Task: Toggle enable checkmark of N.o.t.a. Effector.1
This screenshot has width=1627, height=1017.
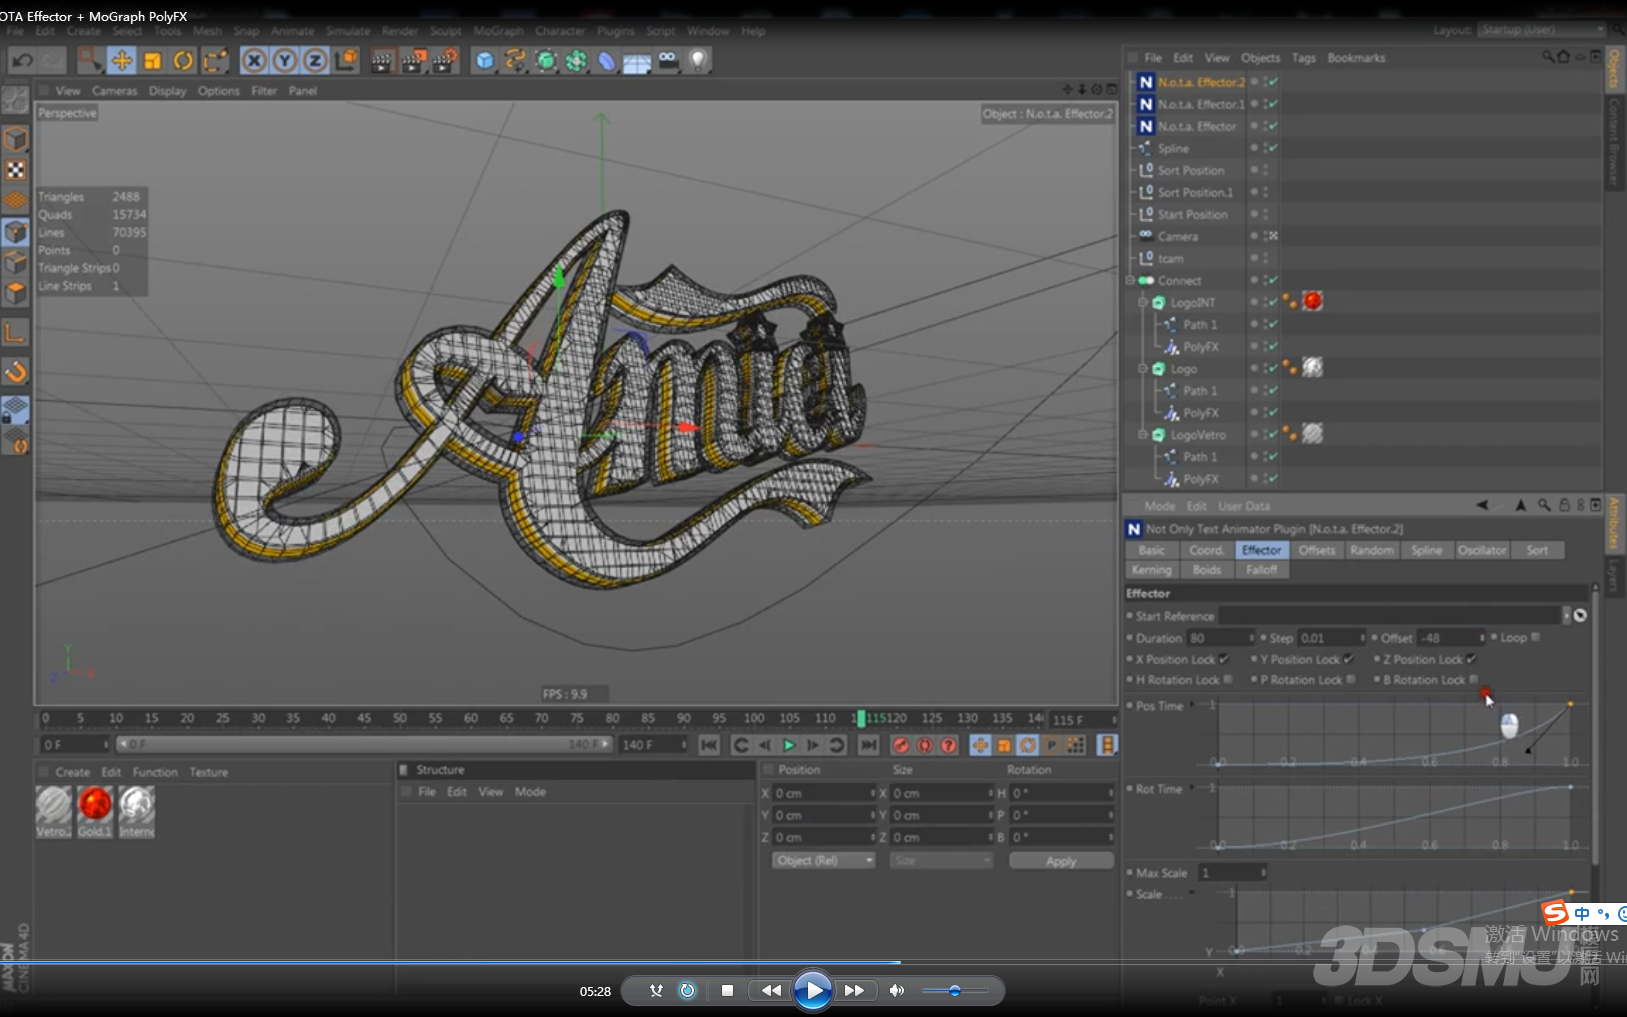Action: coord(1272,104)
